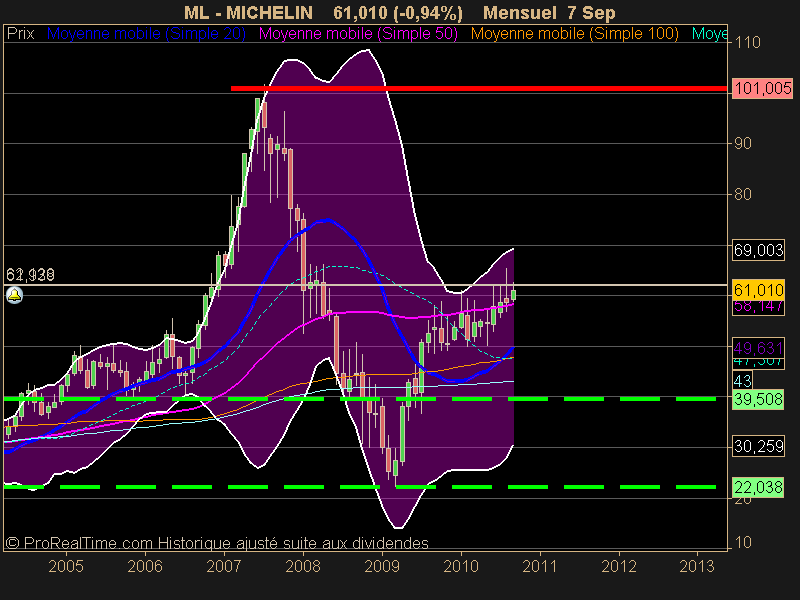The width and height of the screenshot is (800, 600).
Task: Select the "Moyenne mobile (Simple 50)" legend label
Action: point(358,34)
